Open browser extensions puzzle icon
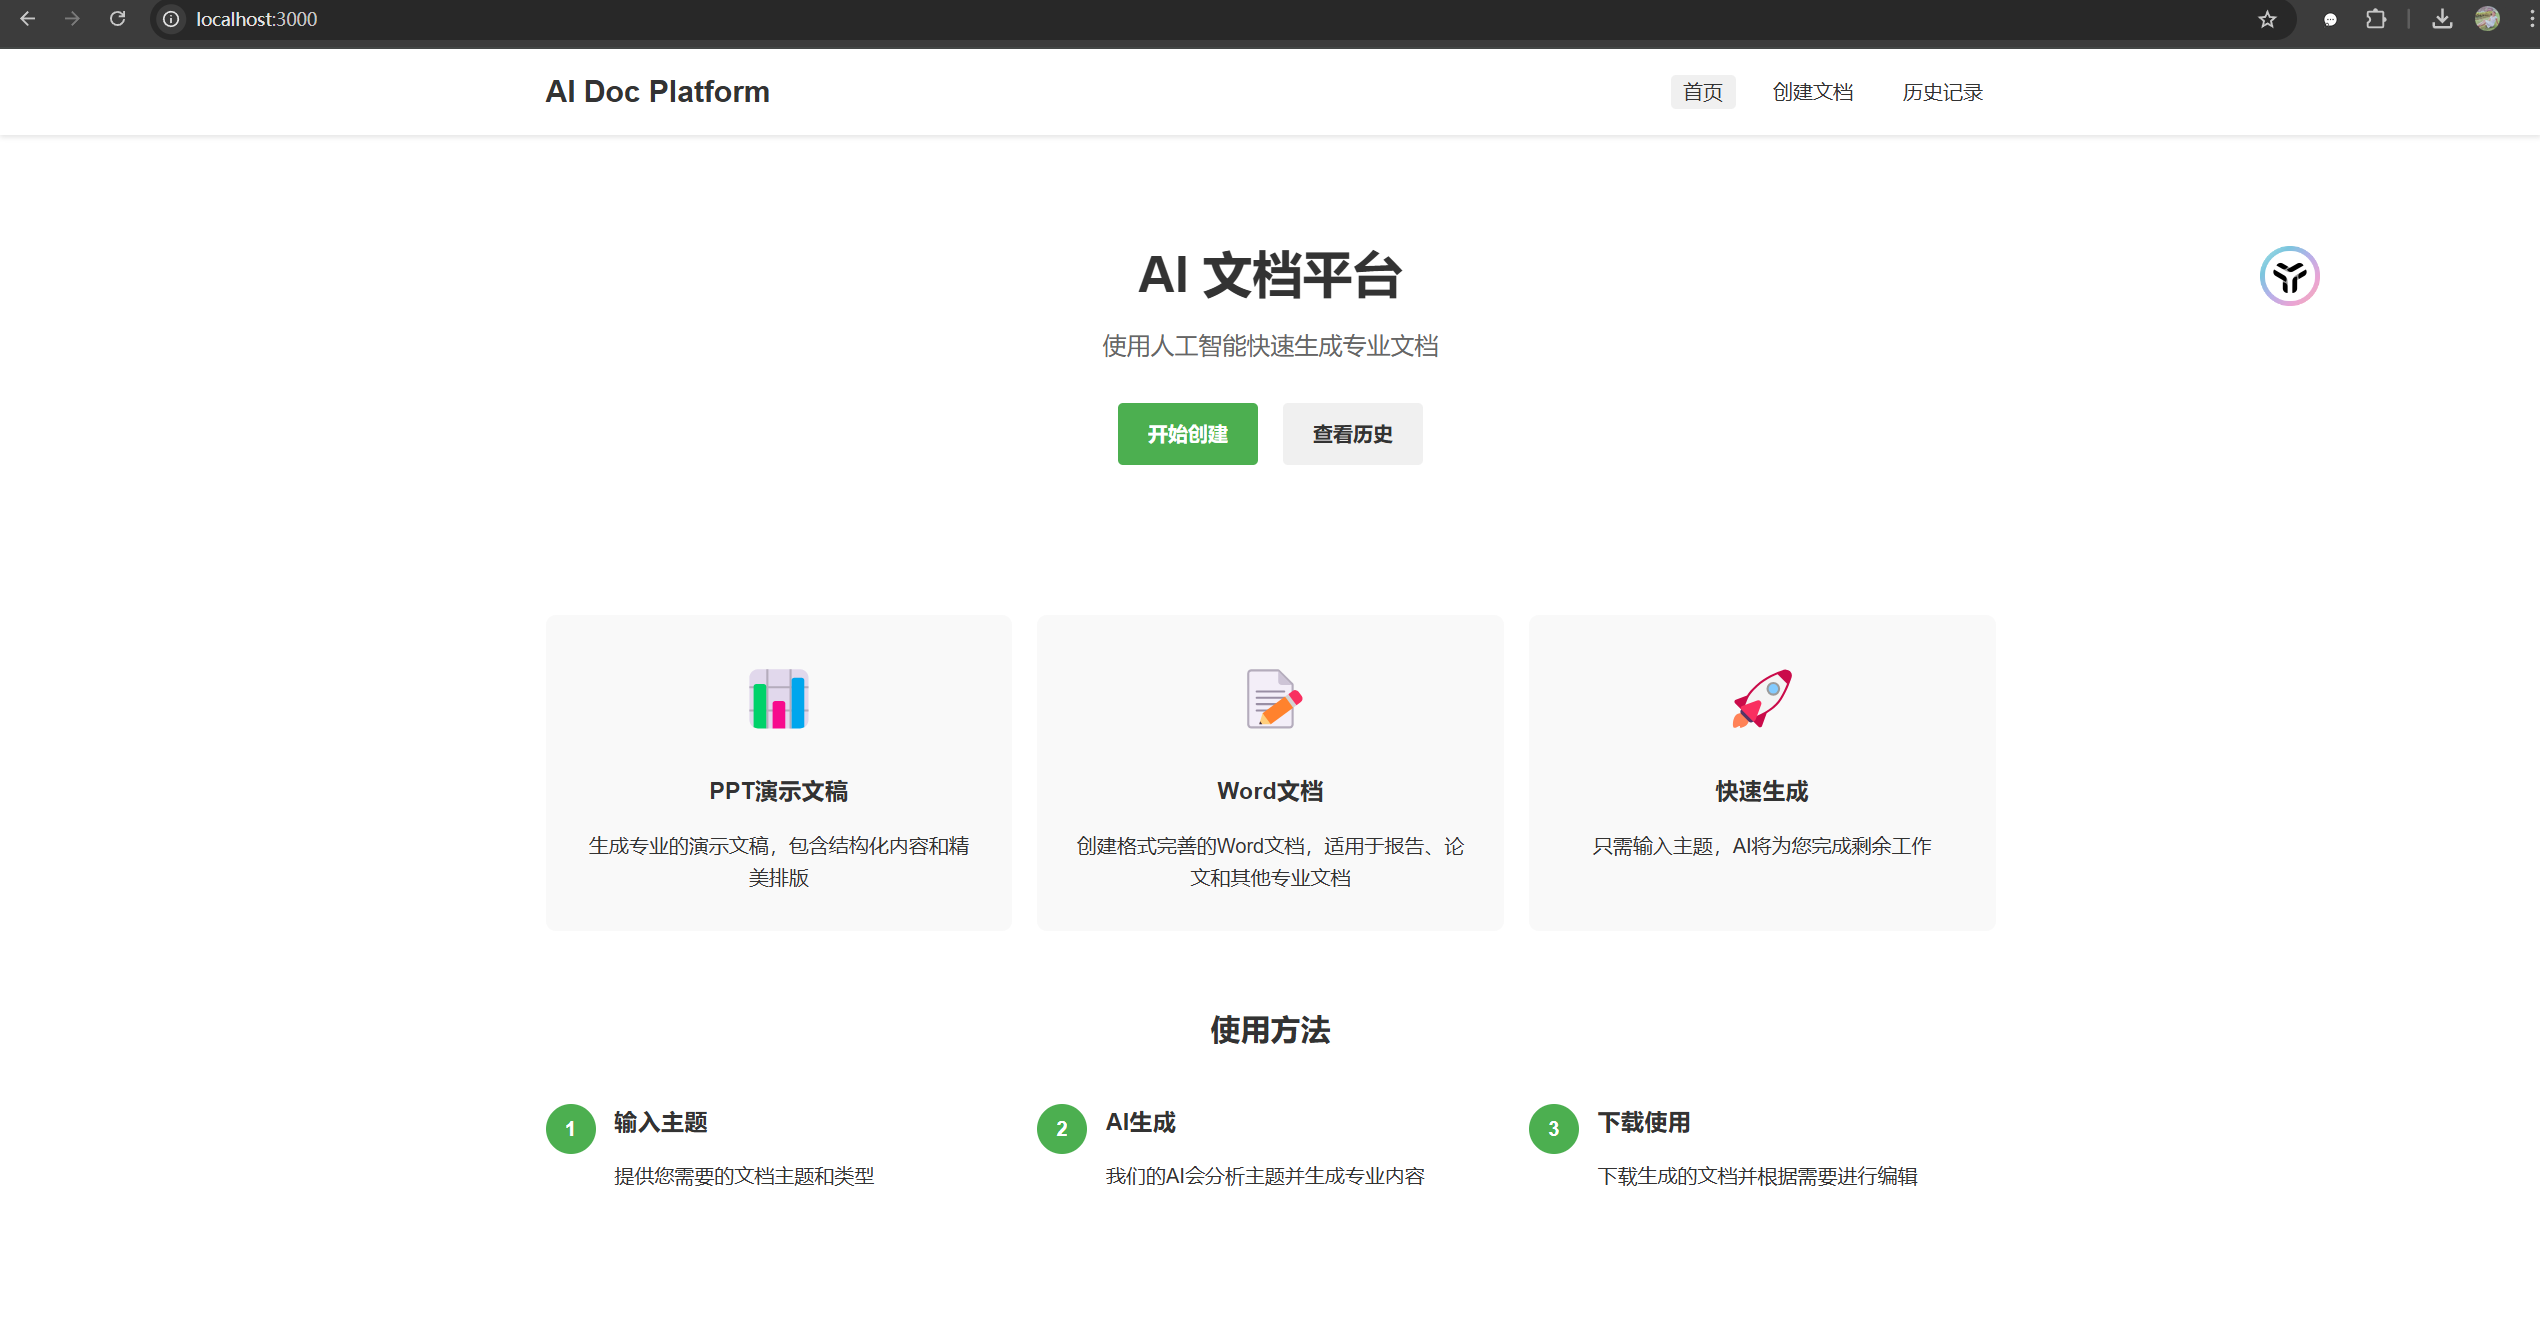This screenshot has height=1319, width=2540. click(x=2376, y=19)
